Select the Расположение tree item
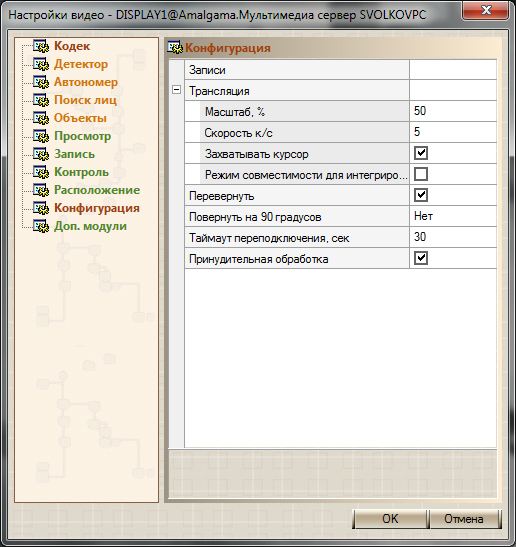The image size is (516, 547). 97,190
